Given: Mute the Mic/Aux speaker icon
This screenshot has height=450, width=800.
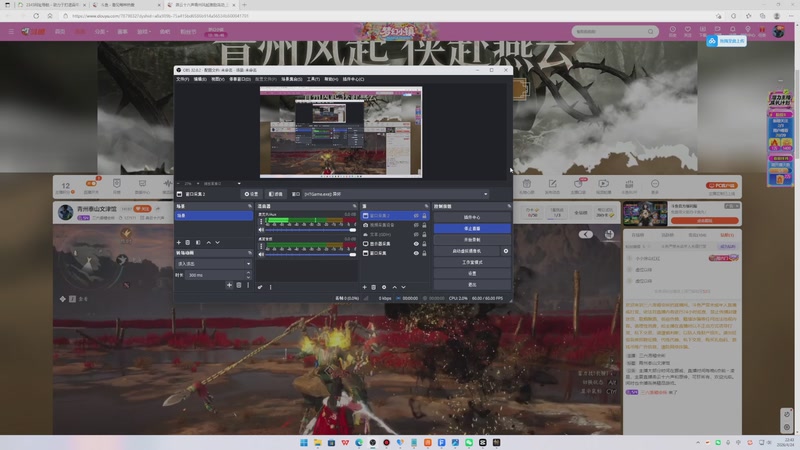Looking at the screenshot, I should 262,230.
